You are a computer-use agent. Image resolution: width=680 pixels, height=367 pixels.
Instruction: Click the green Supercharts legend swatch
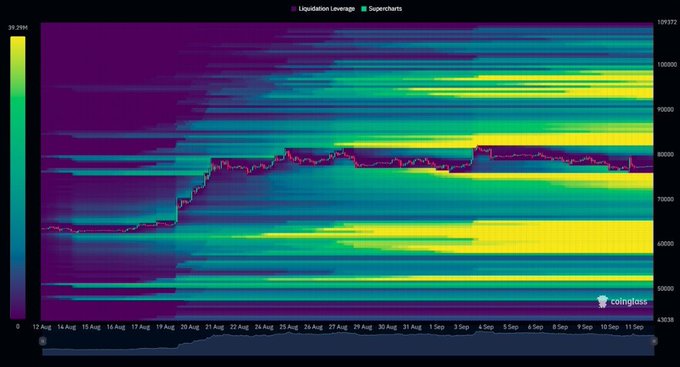click(x=364, y=9)
